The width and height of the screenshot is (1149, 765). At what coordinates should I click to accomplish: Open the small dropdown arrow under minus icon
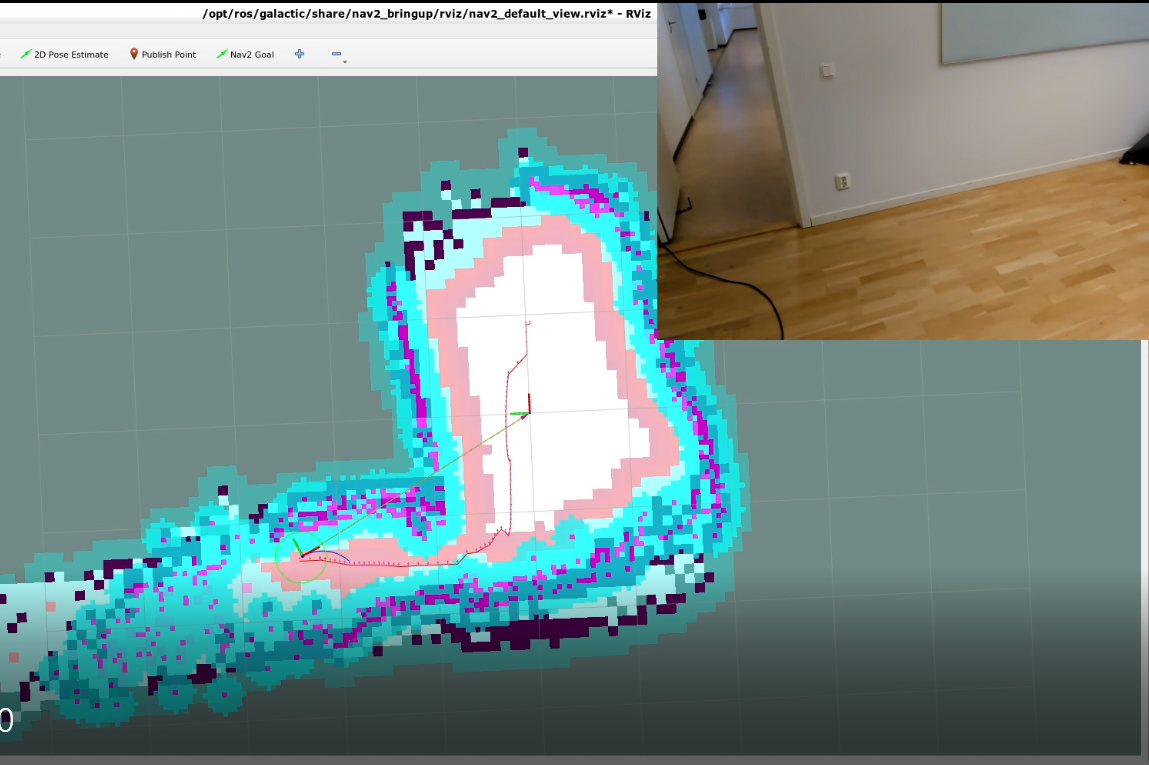tap(345, 62)
